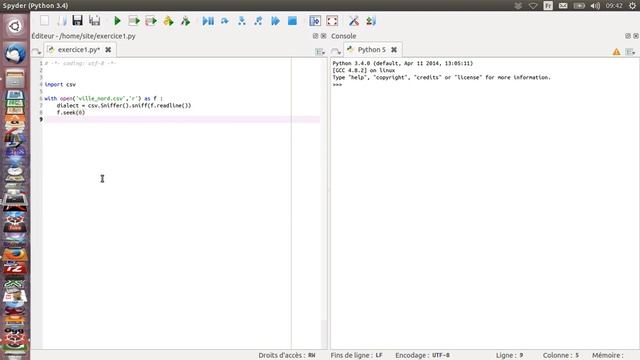The height and width of the screenshot is (360, 640).
Task: Step out of function in debugger
Action: coord(258,21)
